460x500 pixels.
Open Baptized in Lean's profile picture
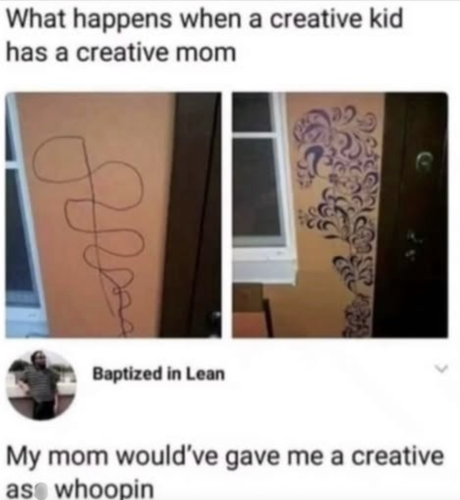(42, 385)
